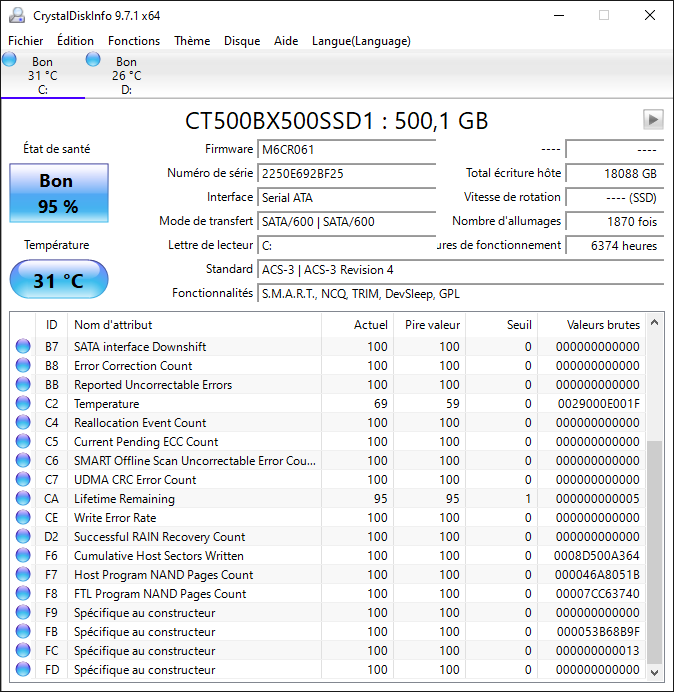Click status orb of Successful RAIN Recovery row
Screen dimensions: 674x692
pos(23,536)
